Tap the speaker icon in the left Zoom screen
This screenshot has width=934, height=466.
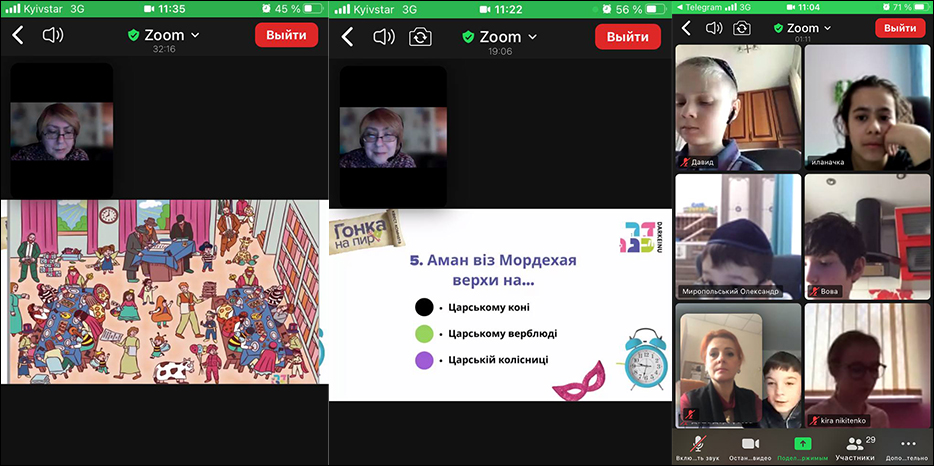tap(53, 36)
